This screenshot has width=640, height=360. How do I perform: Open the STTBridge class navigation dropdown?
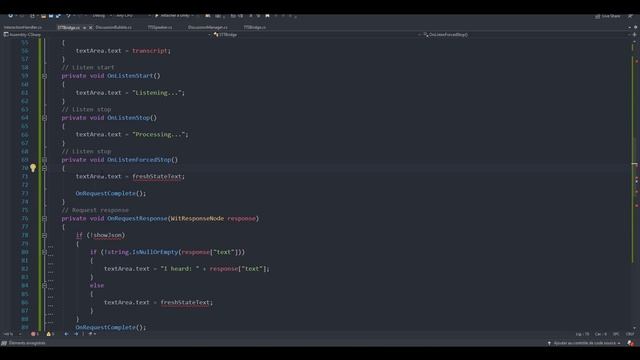[316, 35]
